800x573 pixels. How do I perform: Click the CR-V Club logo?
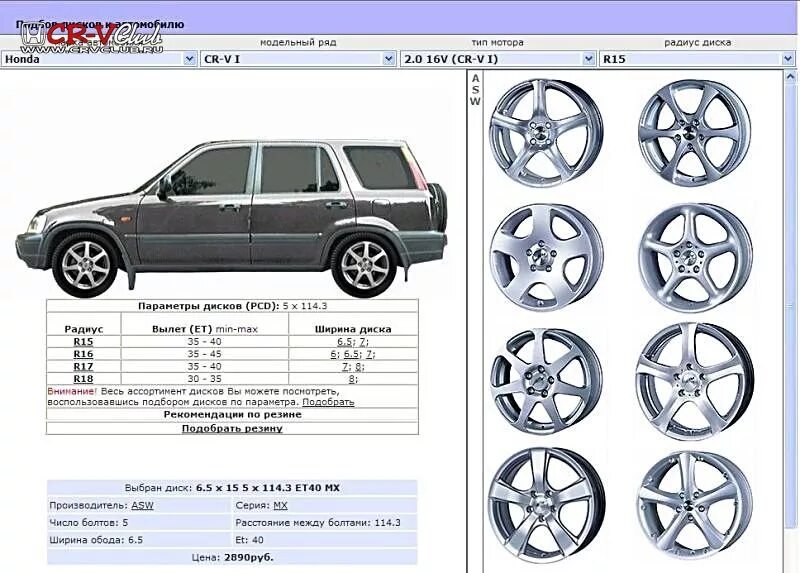92,38
